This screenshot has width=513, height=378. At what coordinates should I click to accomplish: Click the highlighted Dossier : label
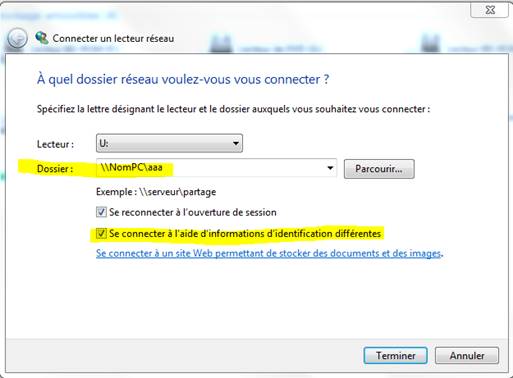pyautogui.click(x=55, y=169)
